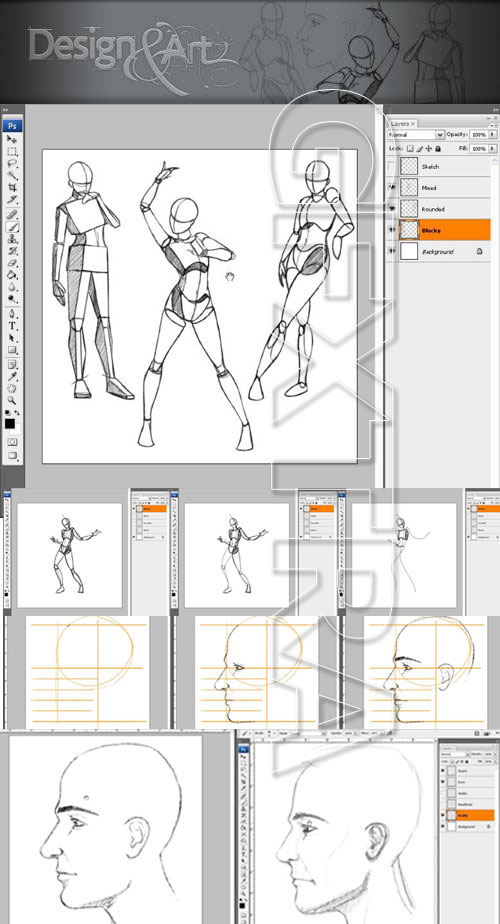Click the lock icon on the Background layer under Blocky

479,251
